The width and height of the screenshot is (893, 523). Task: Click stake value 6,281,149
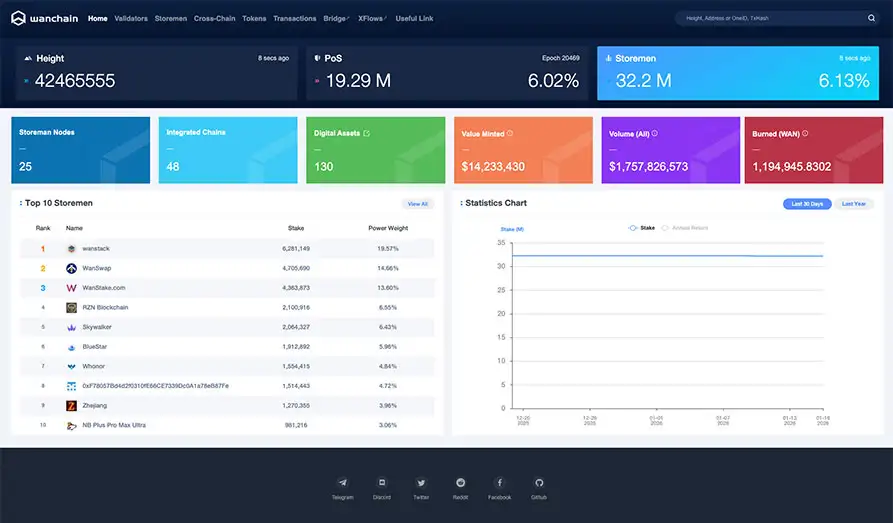coord(296,249)
